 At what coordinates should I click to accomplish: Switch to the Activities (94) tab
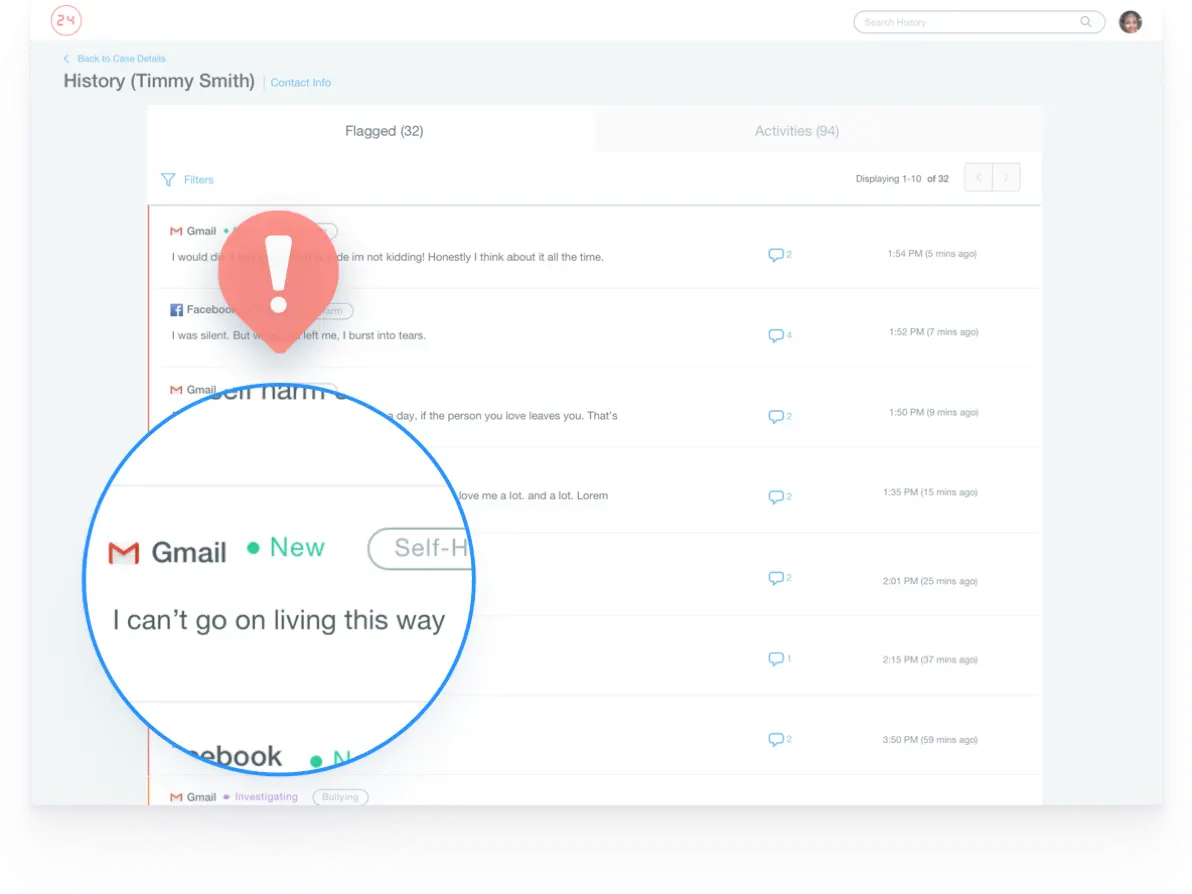(x=796, y=130)
